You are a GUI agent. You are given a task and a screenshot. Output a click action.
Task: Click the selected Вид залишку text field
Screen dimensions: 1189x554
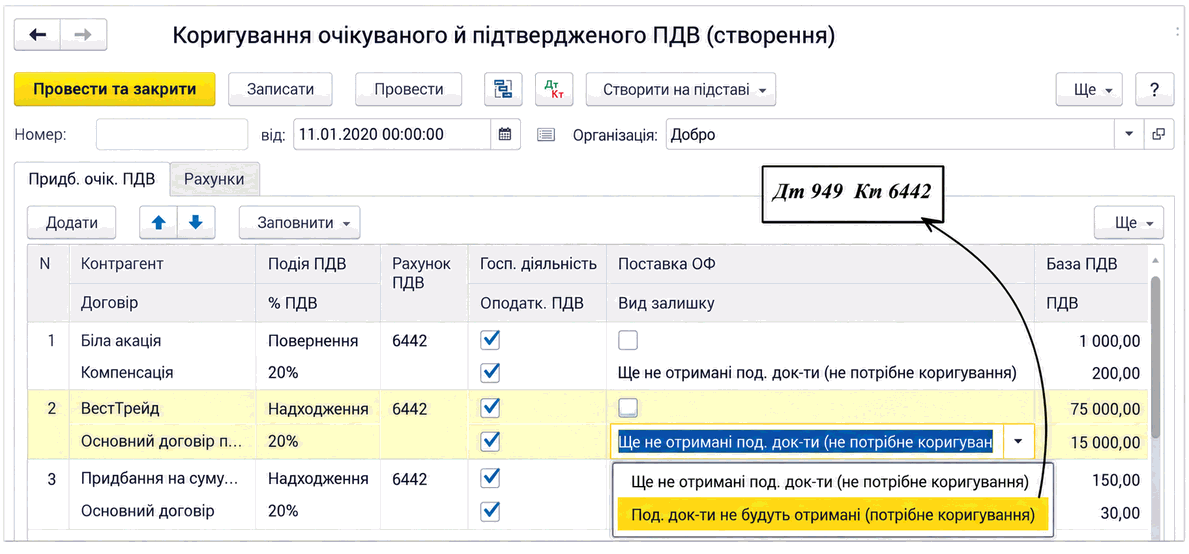[806, 440]
